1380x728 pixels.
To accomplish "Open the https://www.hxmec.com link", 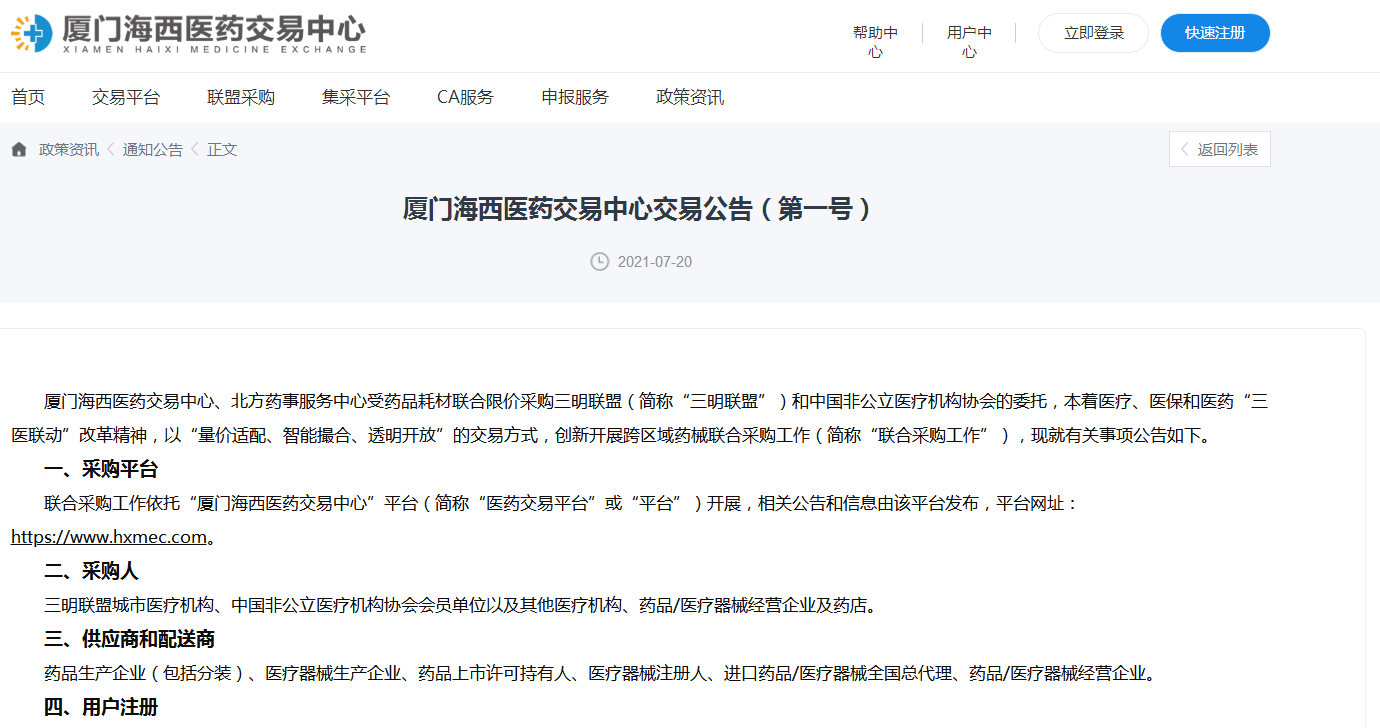I will [x=109, y=537].
